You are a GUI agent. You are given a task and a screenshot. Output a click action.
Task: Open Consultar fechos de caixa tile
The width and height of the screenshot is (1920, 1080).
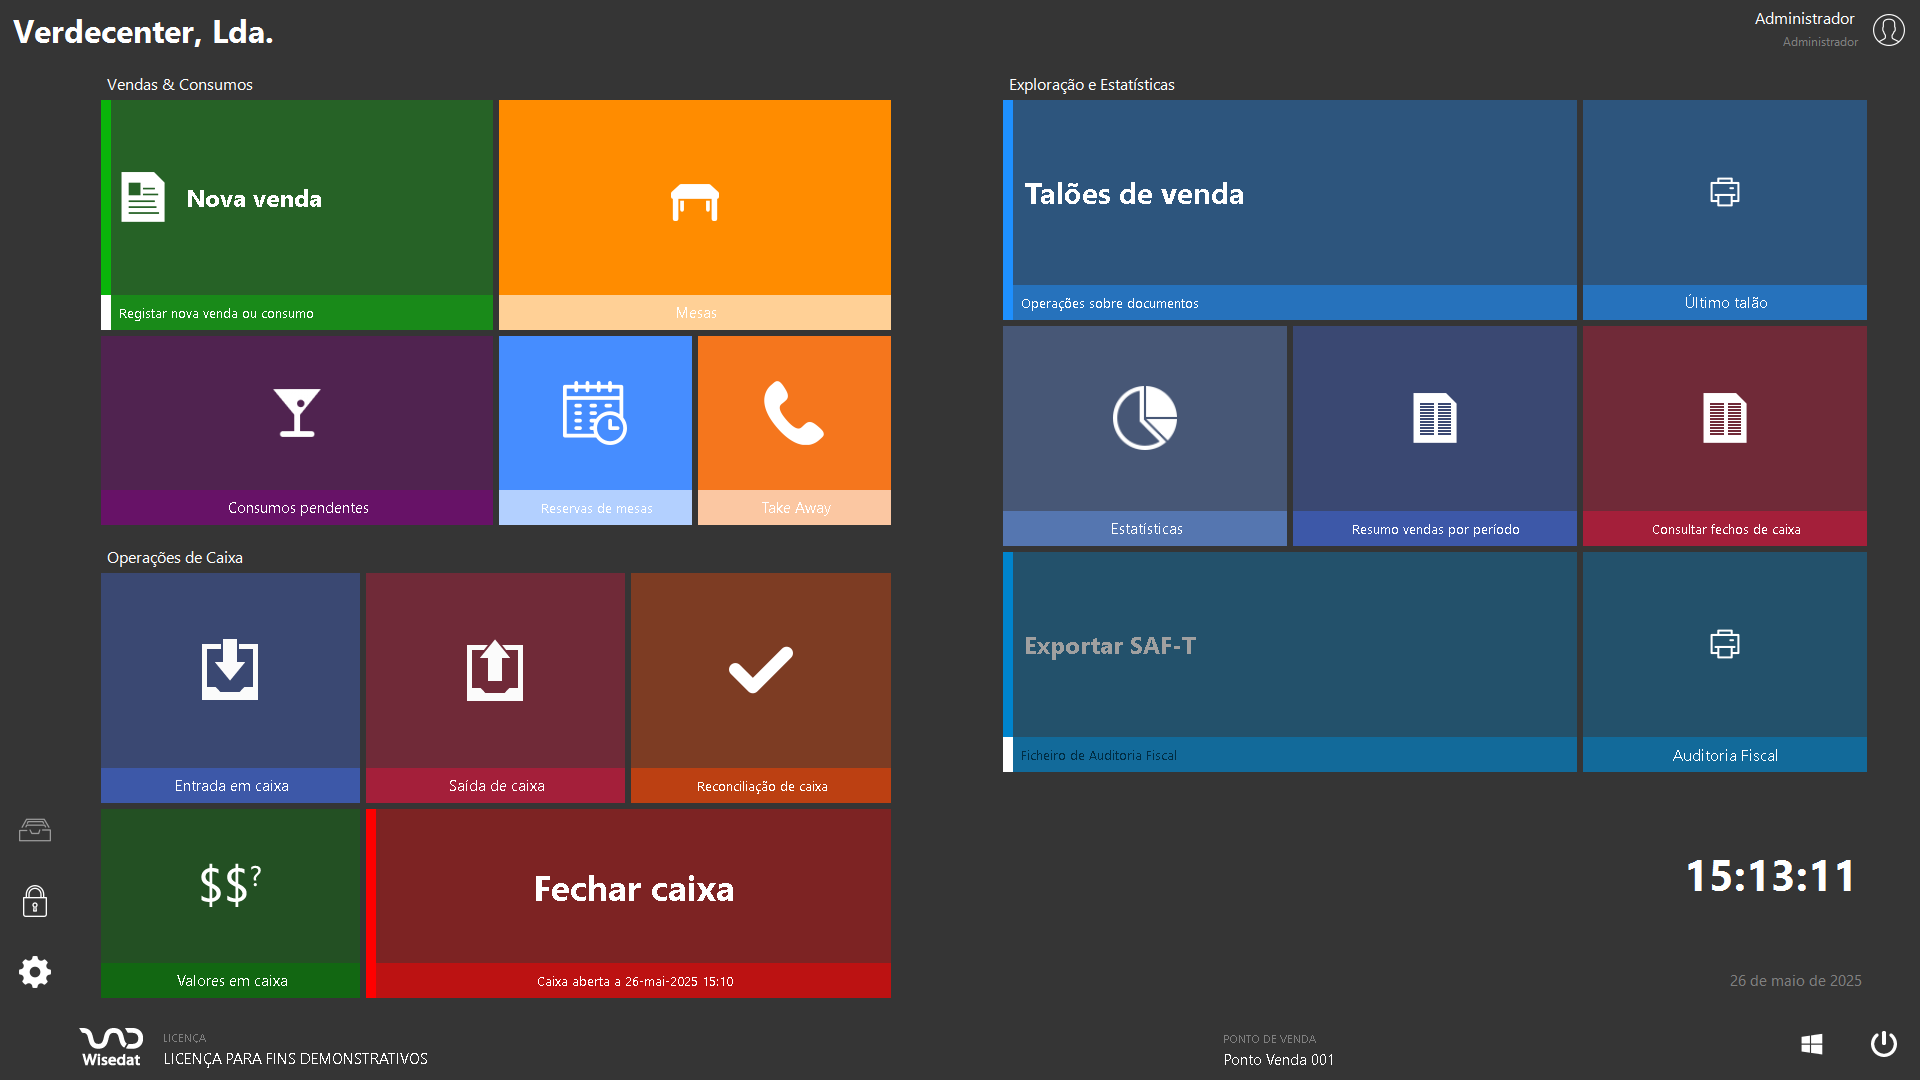pyautogui.click(x=1724, y=418)
